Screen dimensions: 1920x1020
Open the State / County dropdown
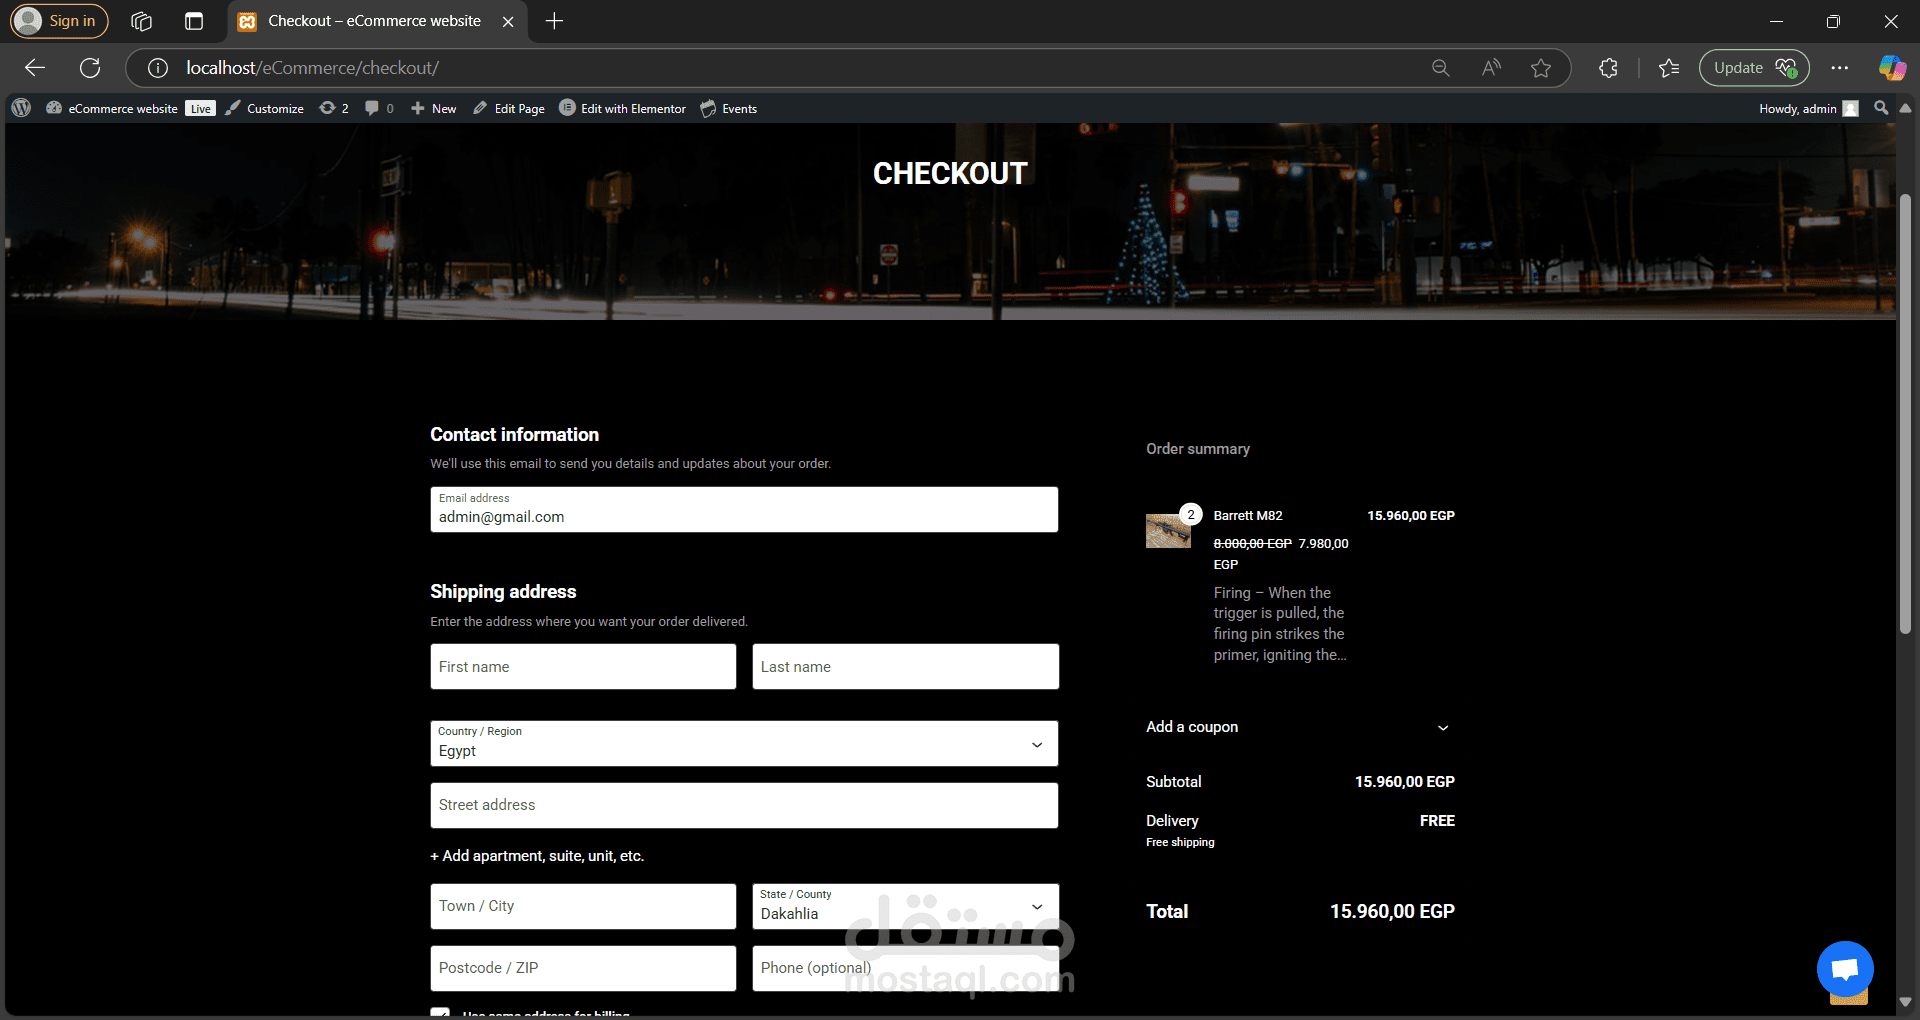pos(905,906)
